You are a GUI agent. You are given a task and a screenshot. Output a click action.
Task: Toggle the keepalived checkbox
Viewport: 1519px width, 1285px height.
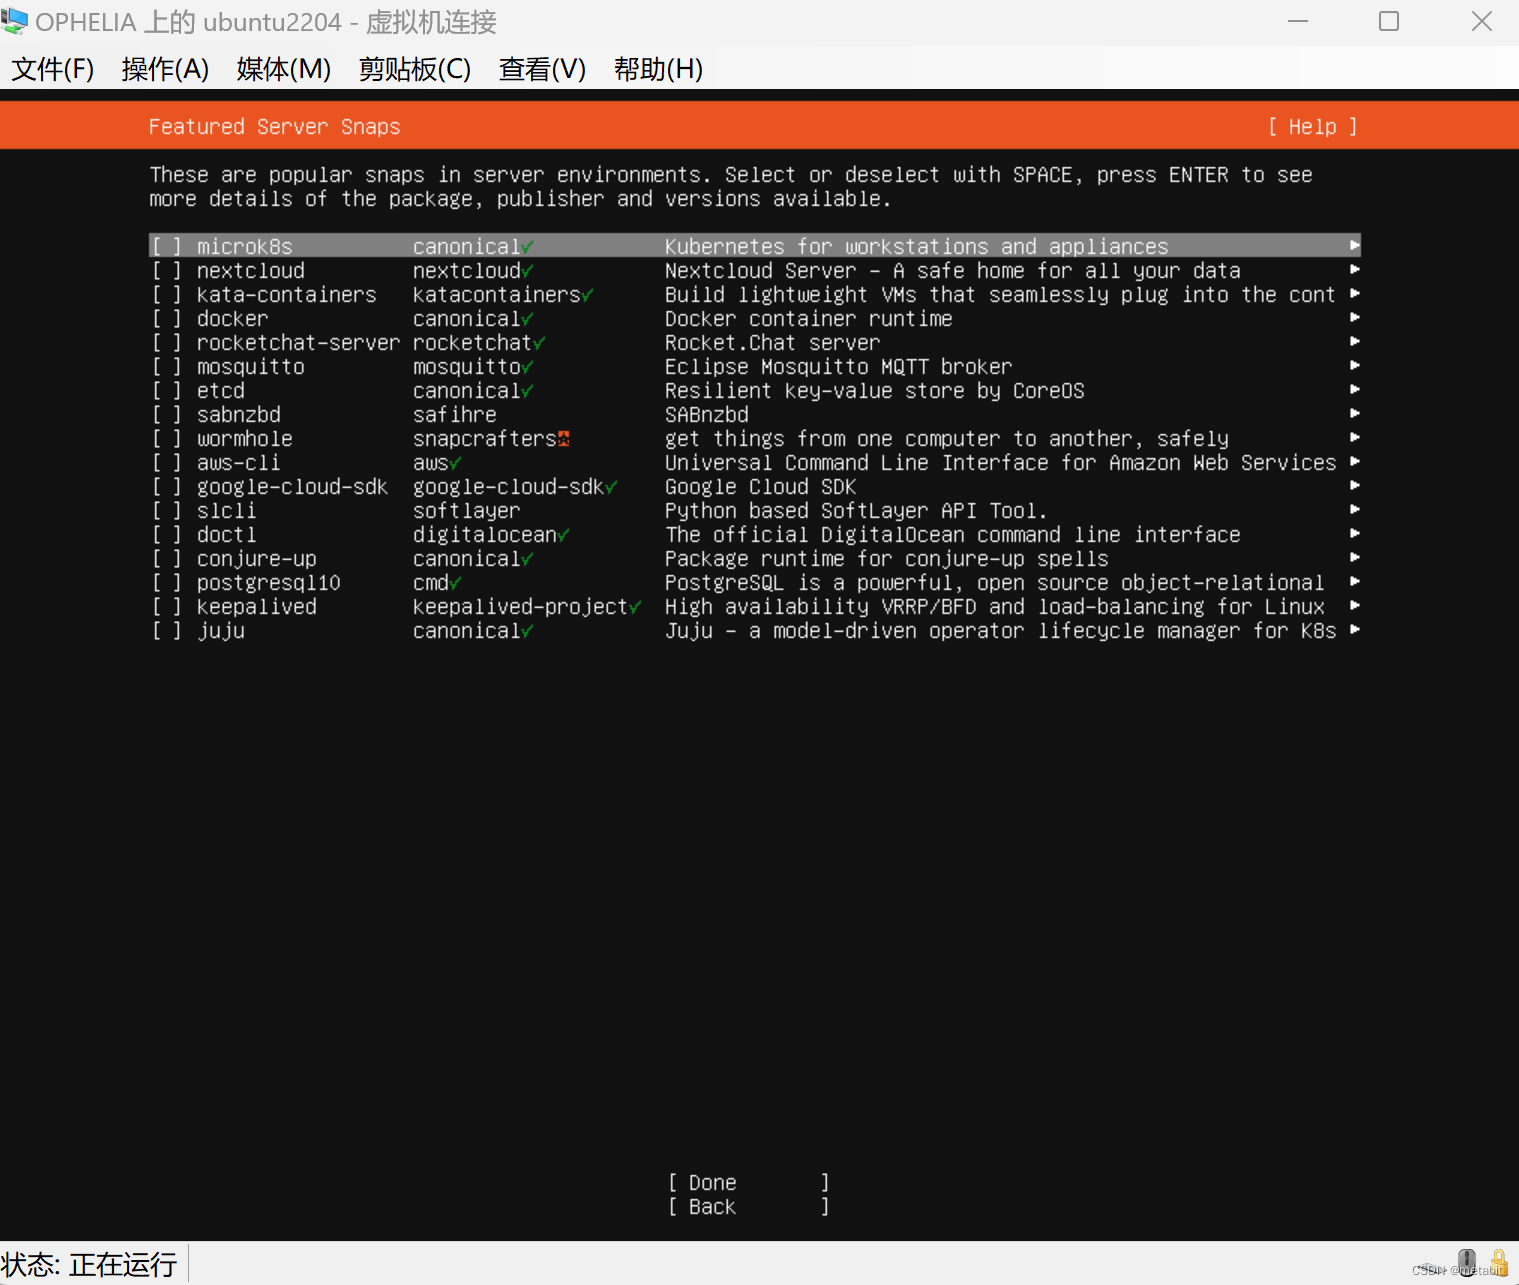point(167,606)
